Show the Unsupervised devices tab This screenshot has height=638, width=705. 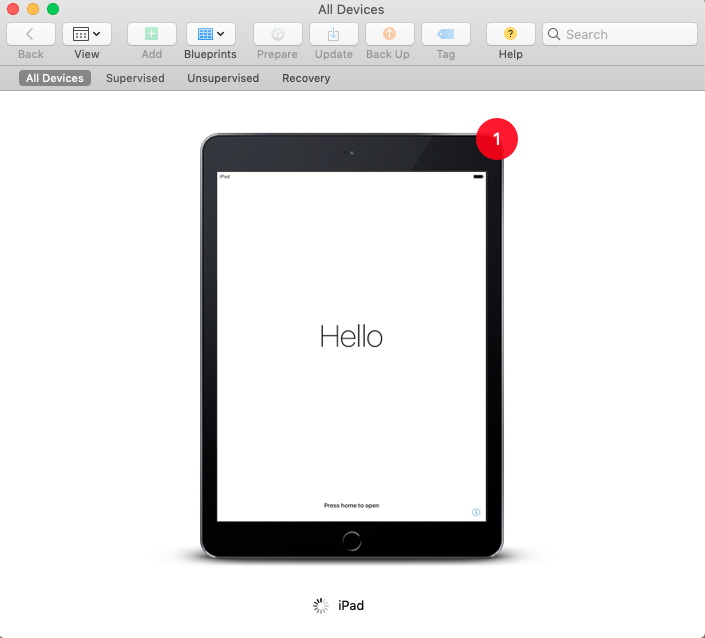pos(223,78)
